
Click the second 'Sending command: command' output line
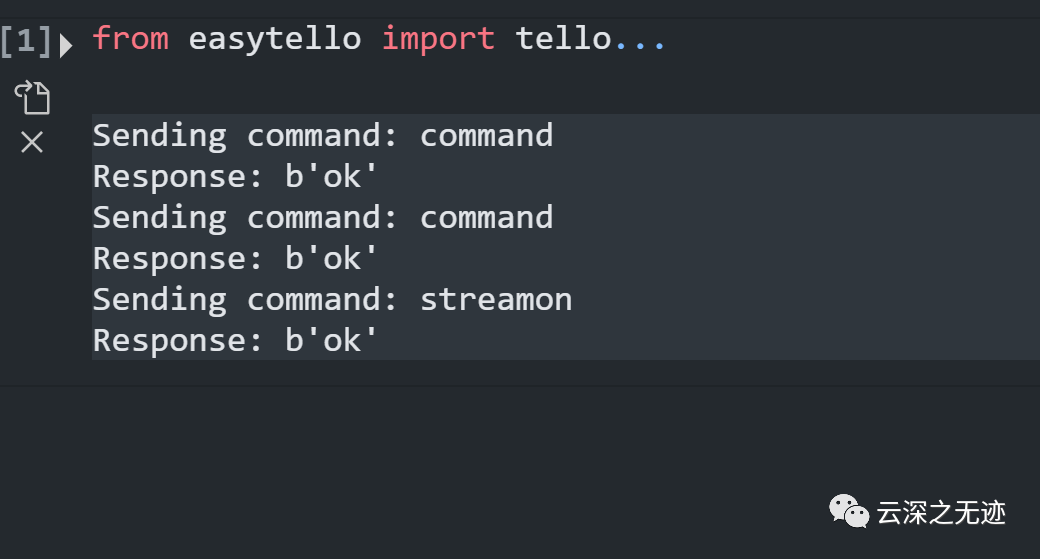click(x=322, y=217)
